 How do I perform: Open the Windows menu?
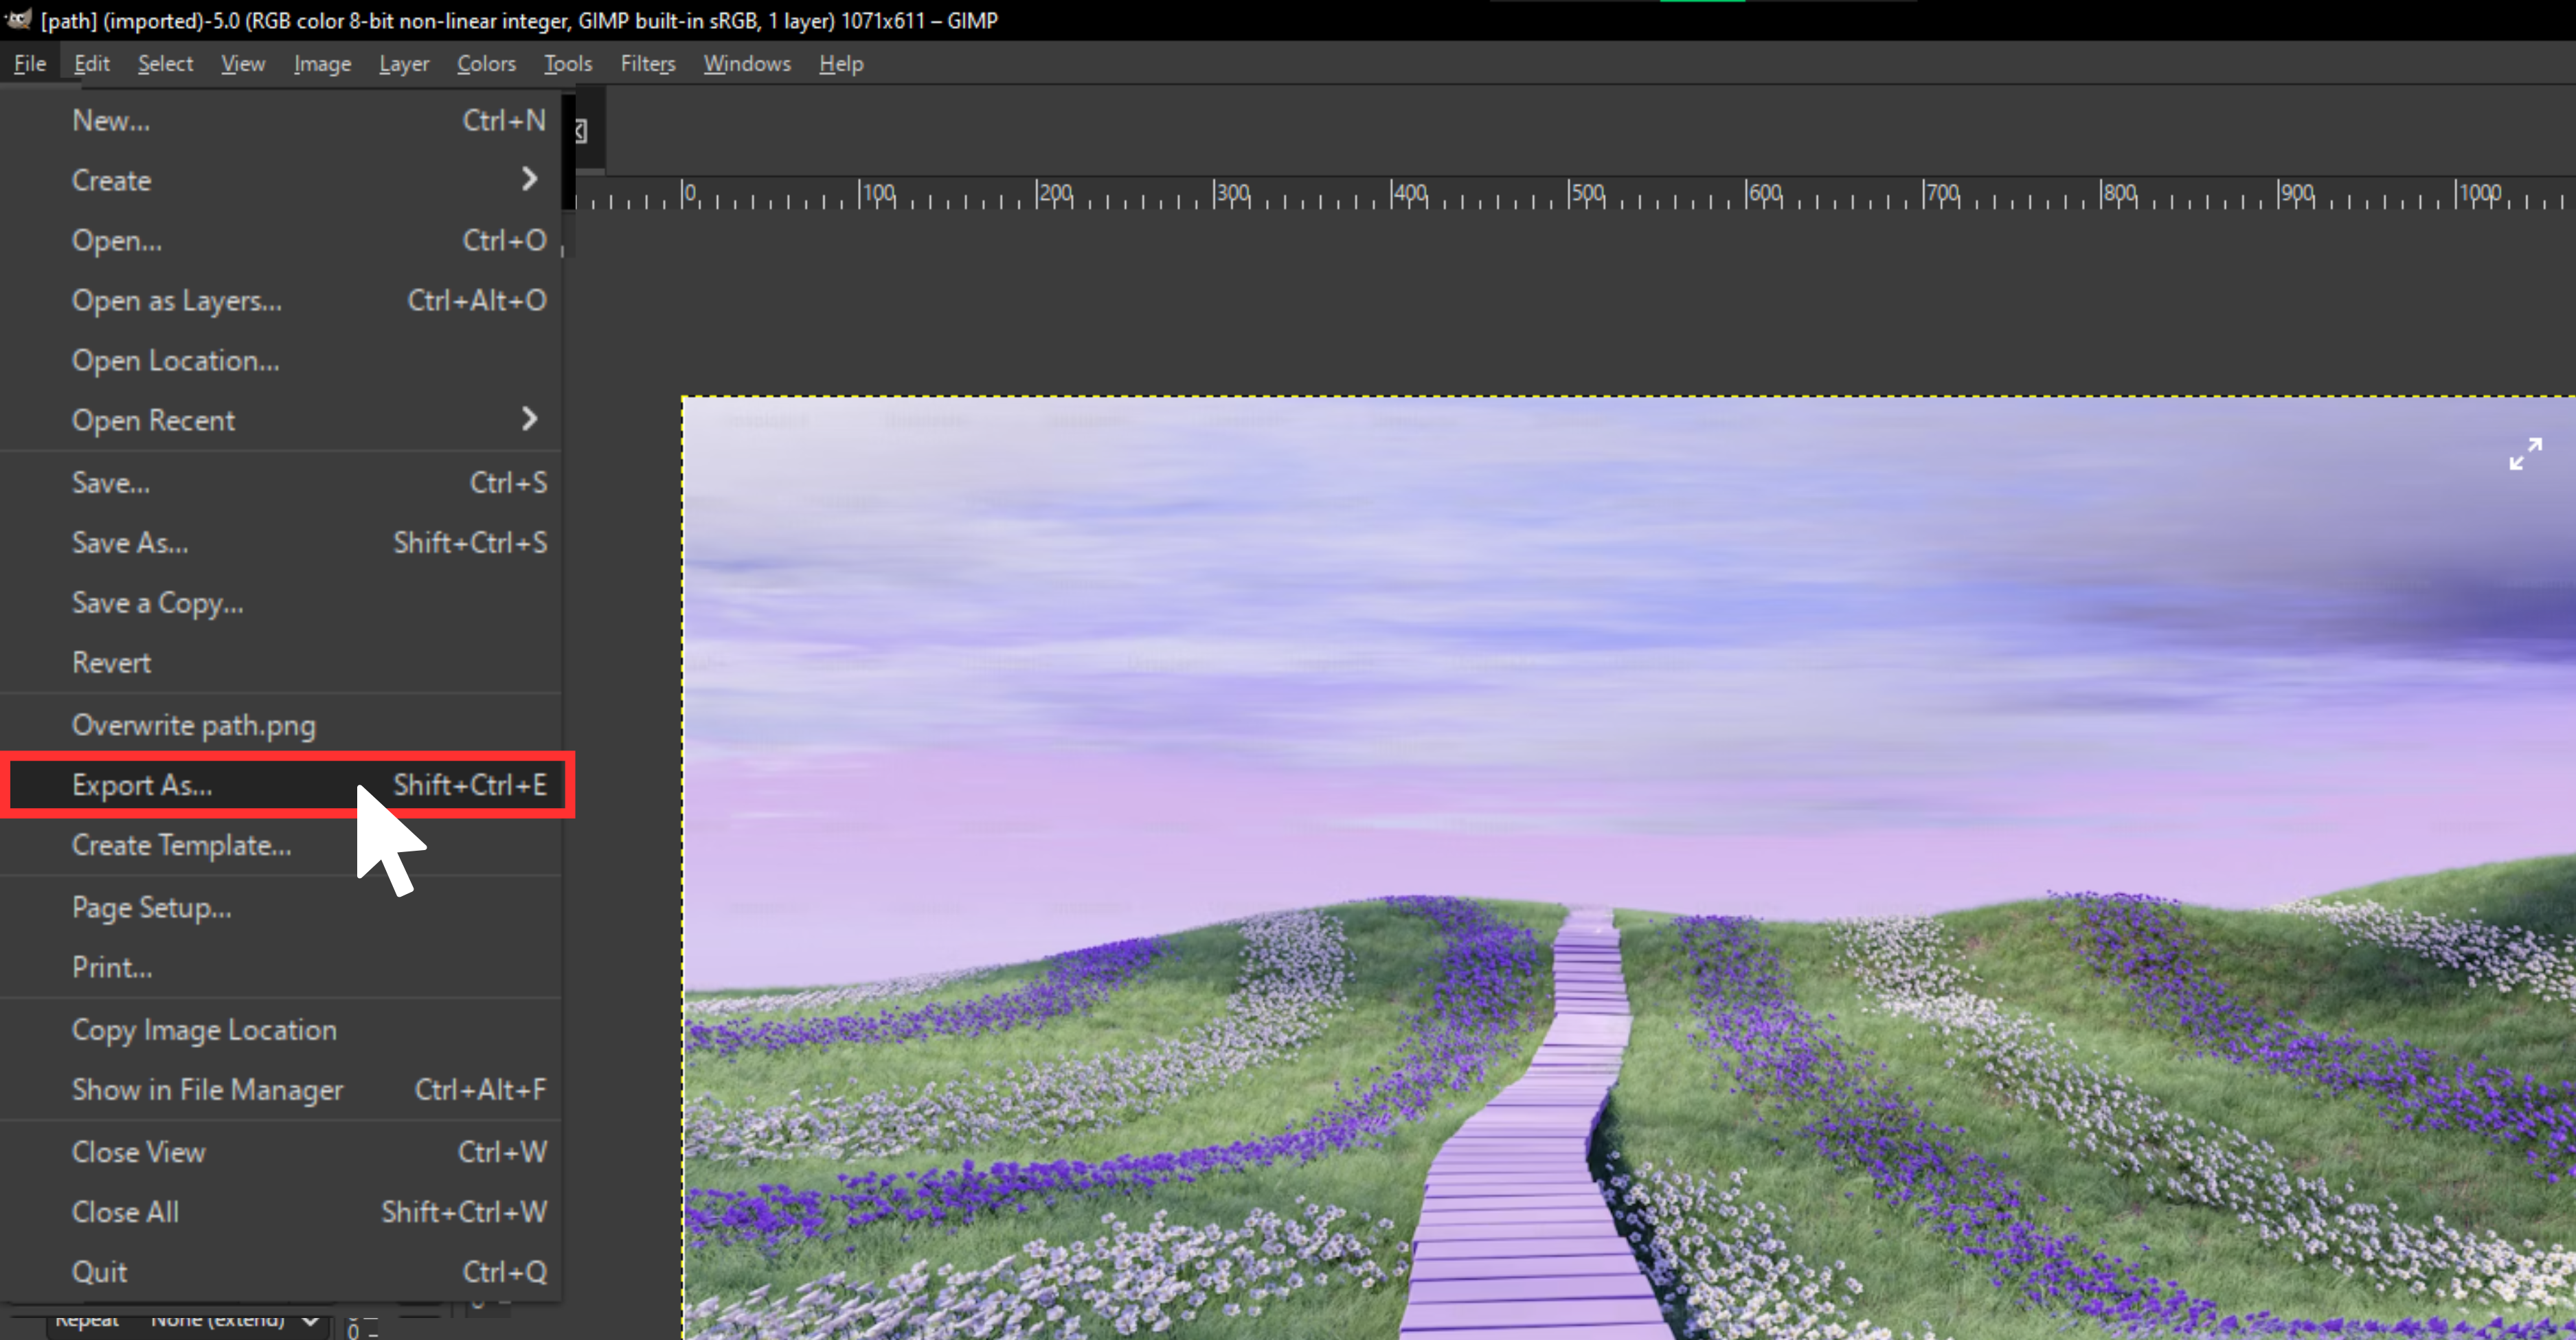pos(747,63)
